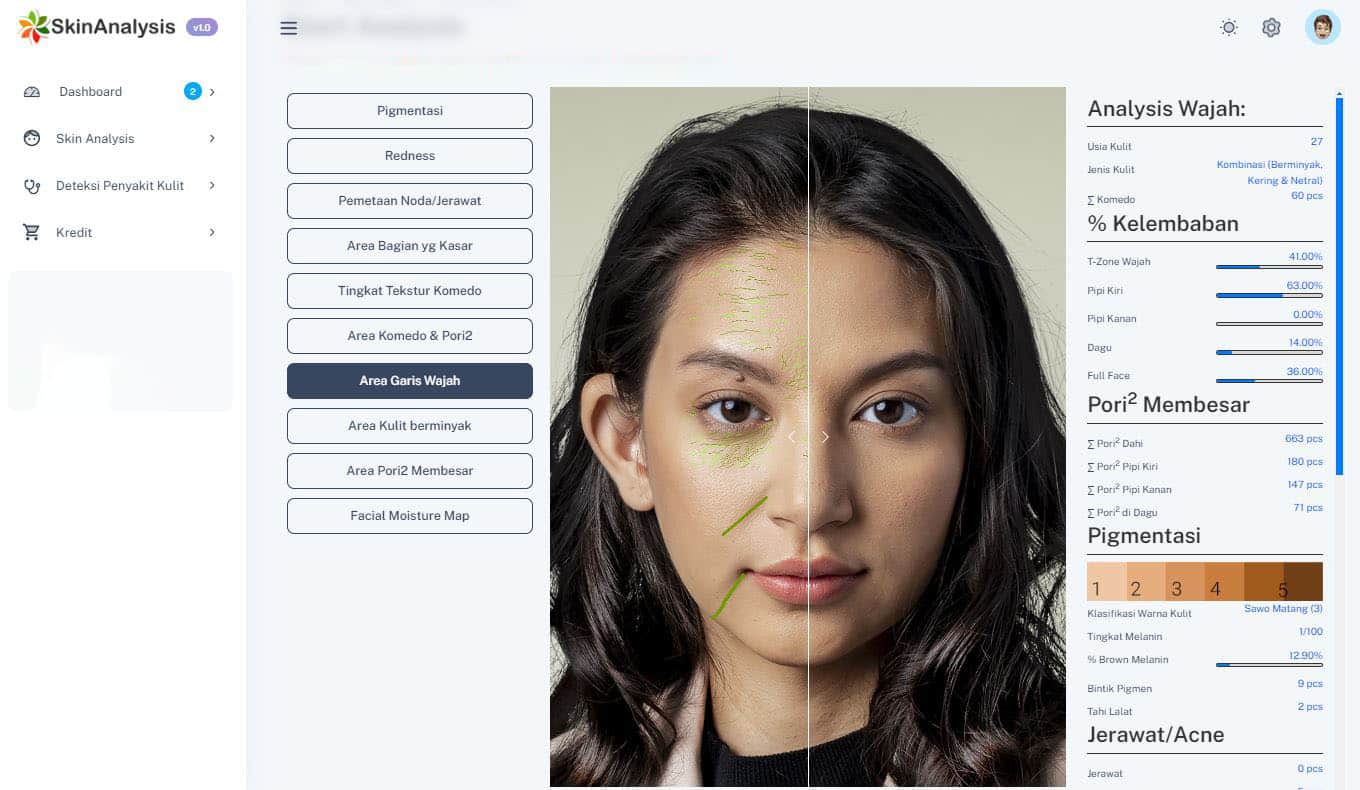Viewport: 1360px width, 790px height.
Task: Expand the Kredit section
Action: [212, 232]
